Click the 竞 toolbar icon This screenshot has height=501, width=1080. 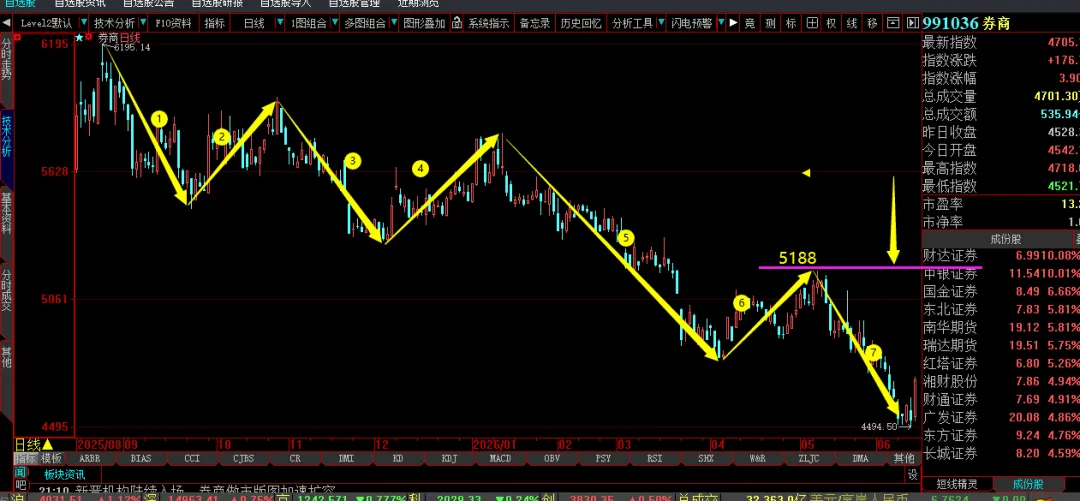pyautogui.click(x=750, y=23)
